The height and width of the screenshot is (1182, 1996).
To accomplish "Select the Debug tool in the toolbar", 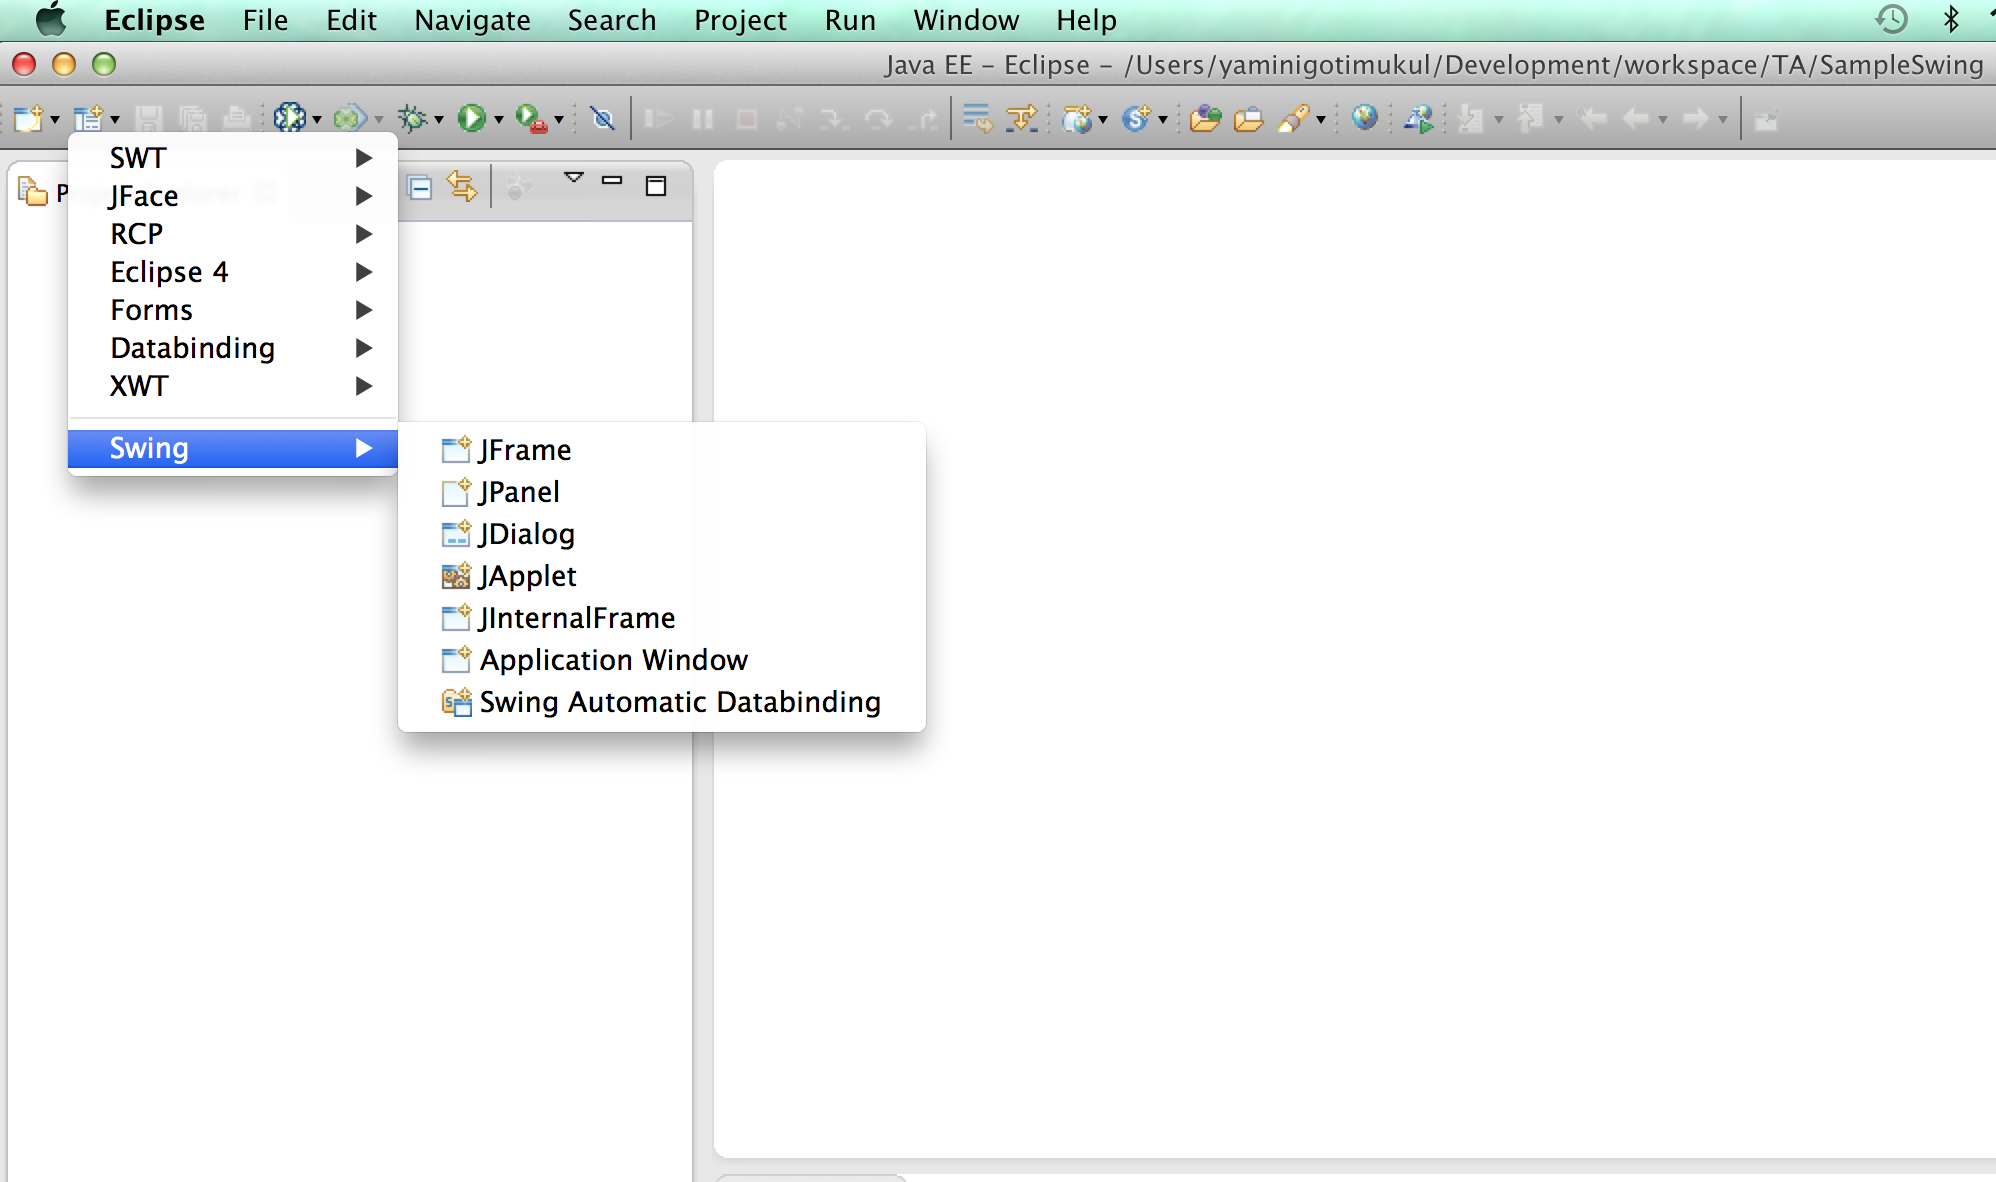I will click(413, 118).
